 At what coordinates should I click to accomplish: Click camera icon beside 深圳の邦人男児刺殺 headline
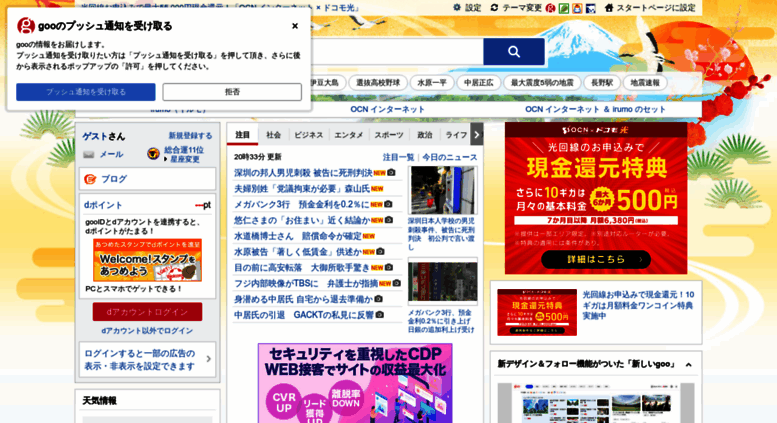(391, 172)
